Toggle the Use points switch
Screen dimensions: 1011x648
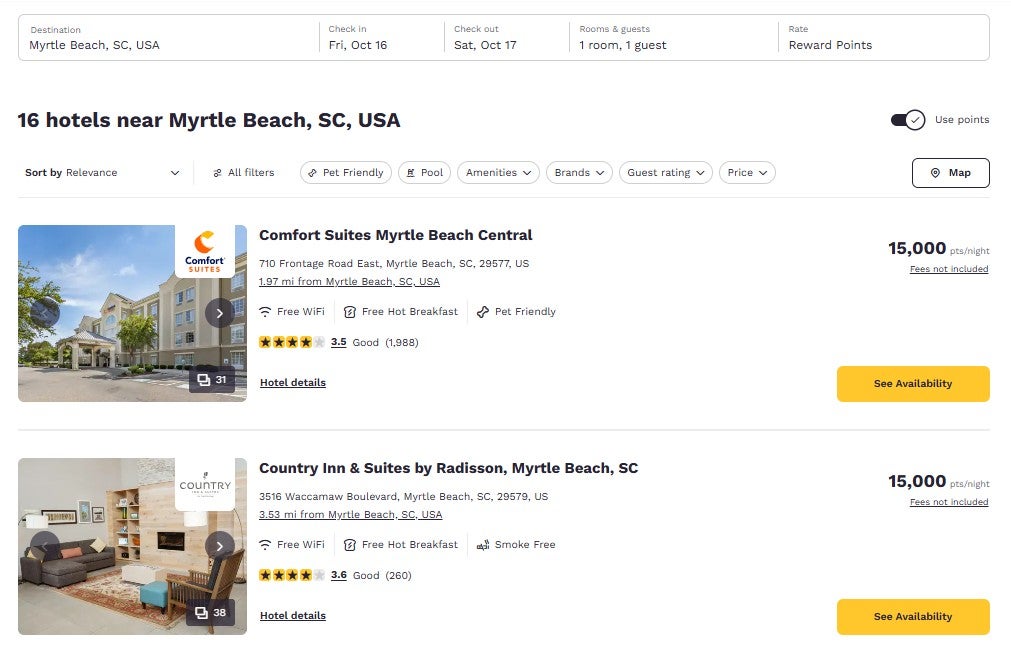pos(908,120)
